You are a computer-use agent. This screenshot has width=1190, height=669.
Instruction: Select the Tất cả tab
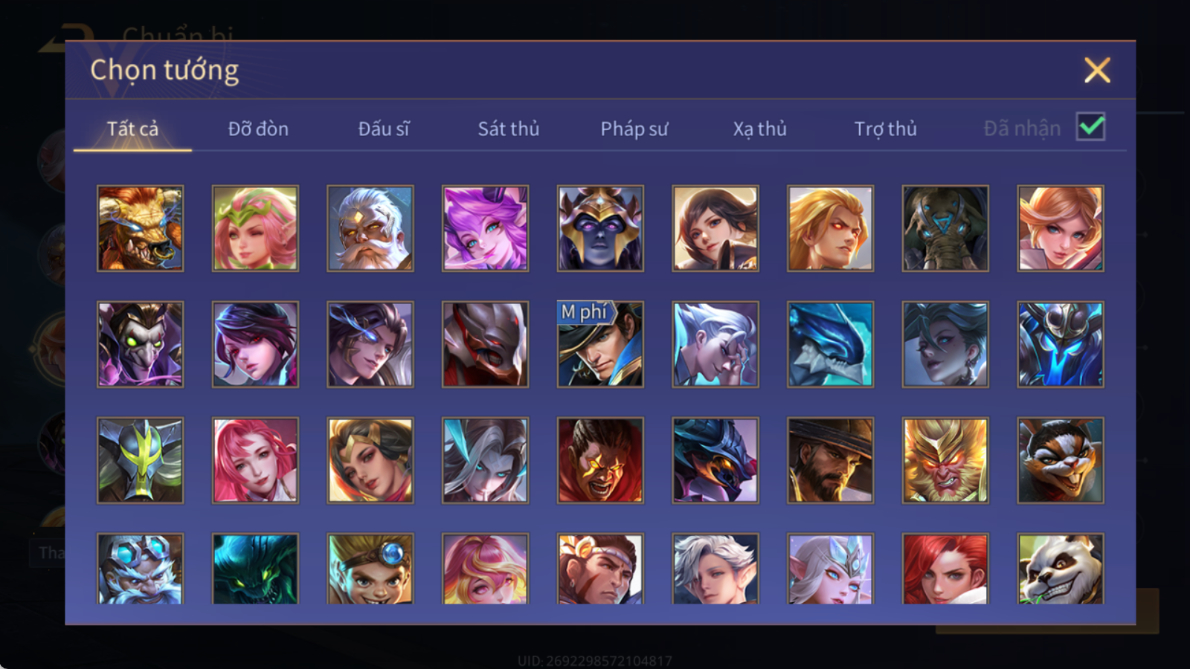pyautogui.click(x=133, y=129)
